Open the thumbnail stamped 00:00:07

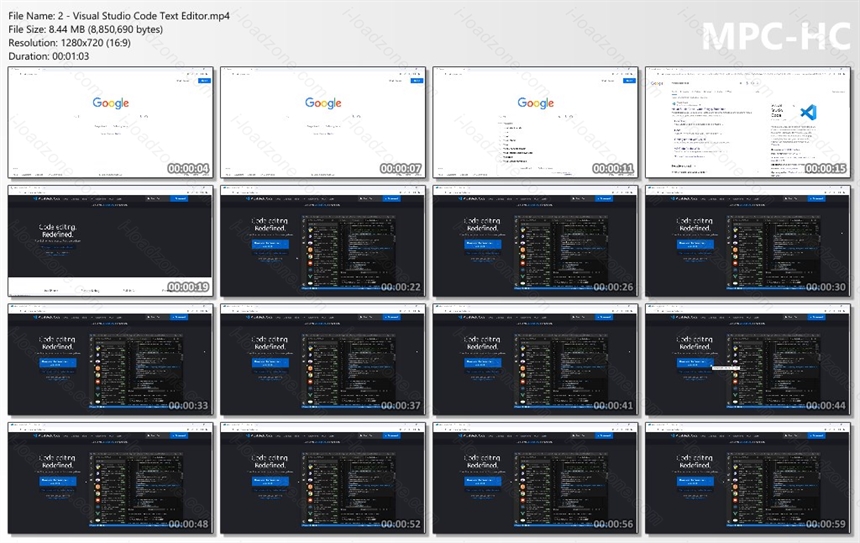coord(323,123)
